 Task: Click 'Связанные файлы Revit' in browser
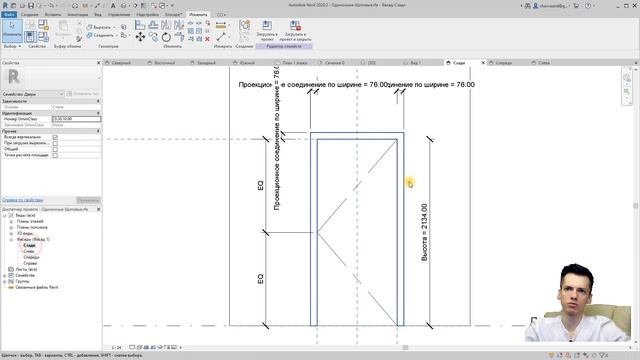click(x=36, y=288)
